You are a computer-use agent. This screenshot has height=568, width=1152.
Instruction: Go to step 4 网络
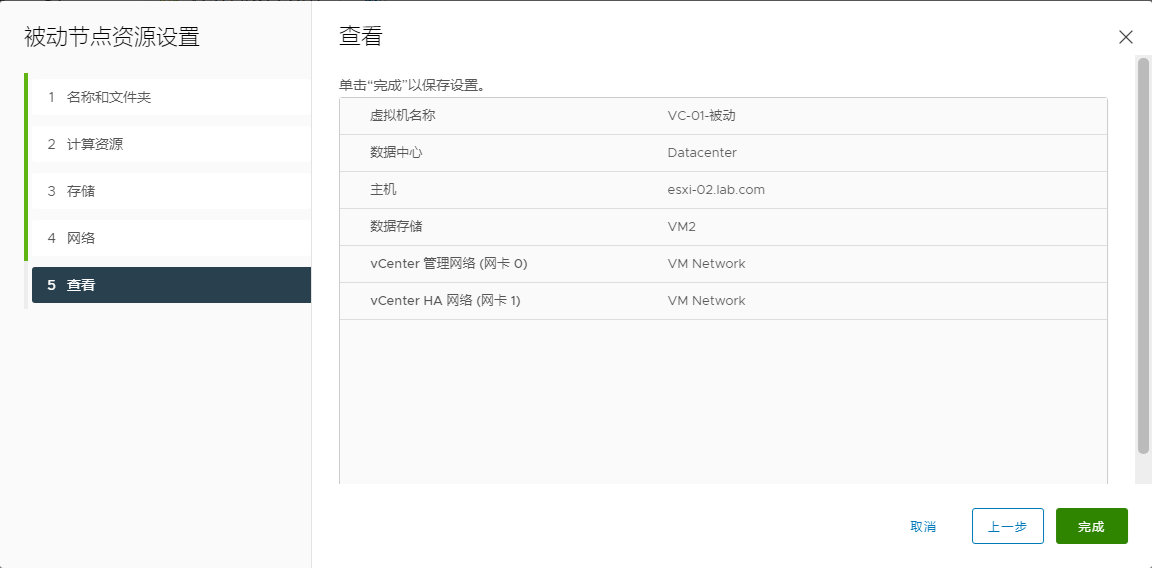coord(171,238)
